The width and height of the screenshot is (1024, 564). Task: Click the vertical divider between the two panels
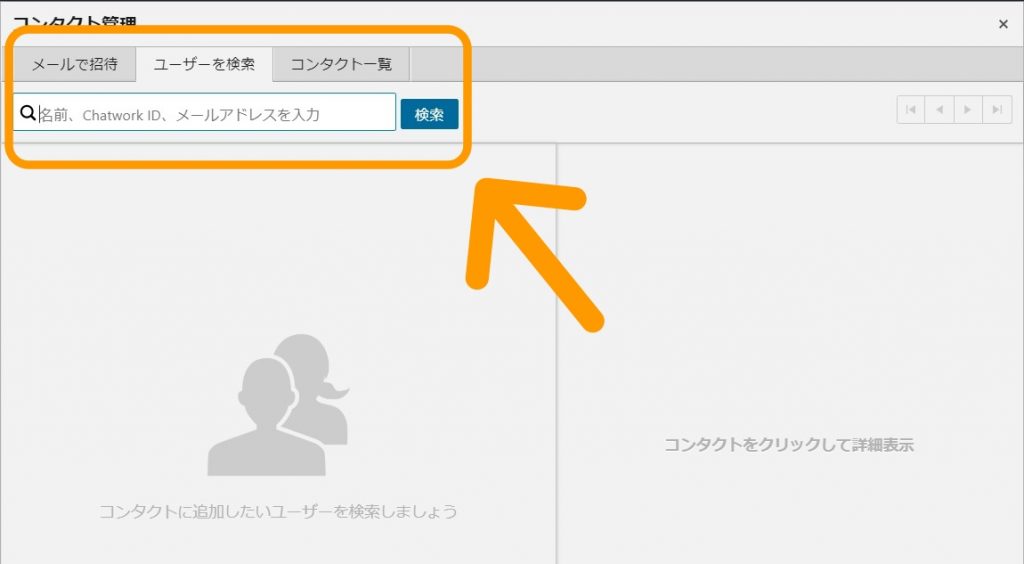pos(556,350)
